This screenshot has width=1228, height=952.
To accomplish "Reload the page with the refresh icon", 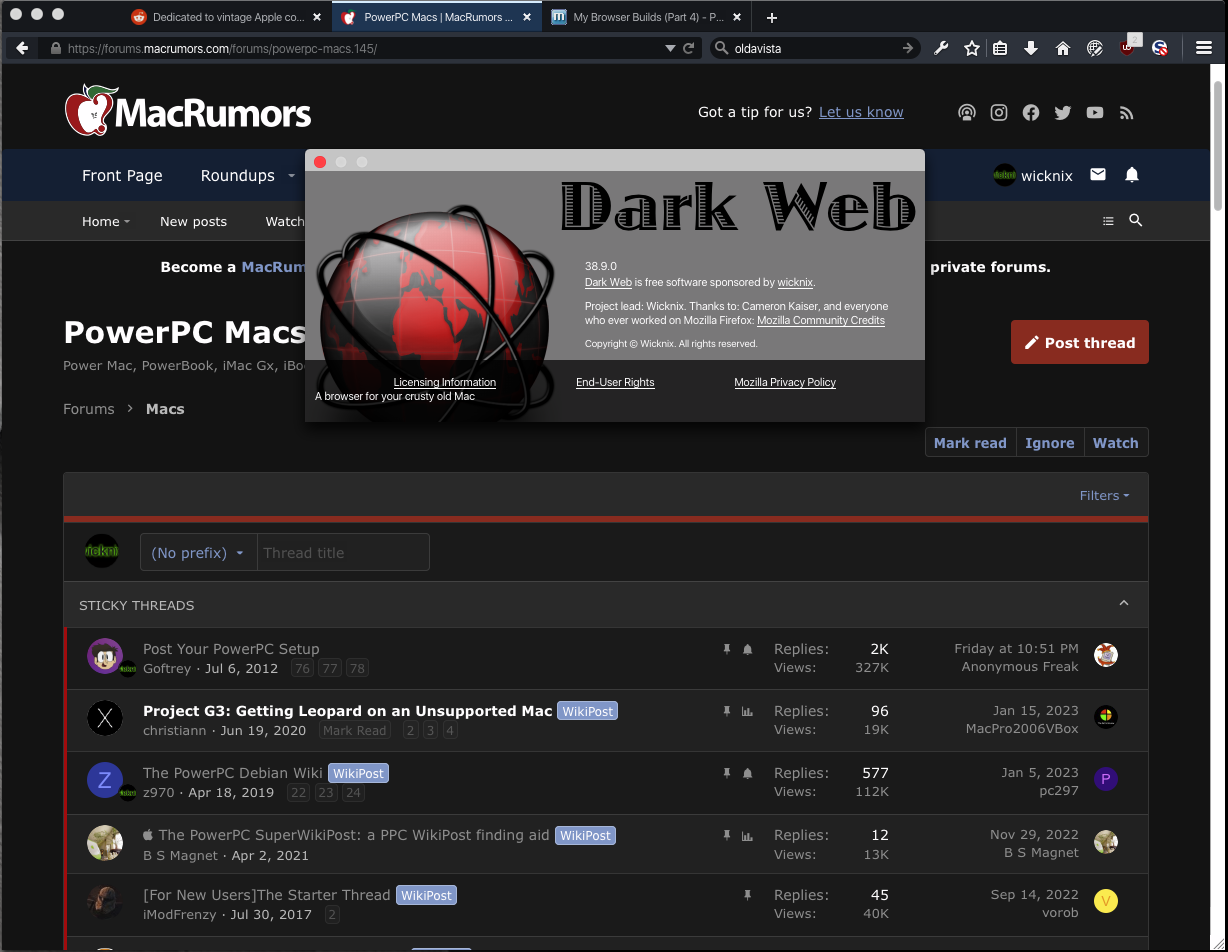I will (x=689, y=48).
